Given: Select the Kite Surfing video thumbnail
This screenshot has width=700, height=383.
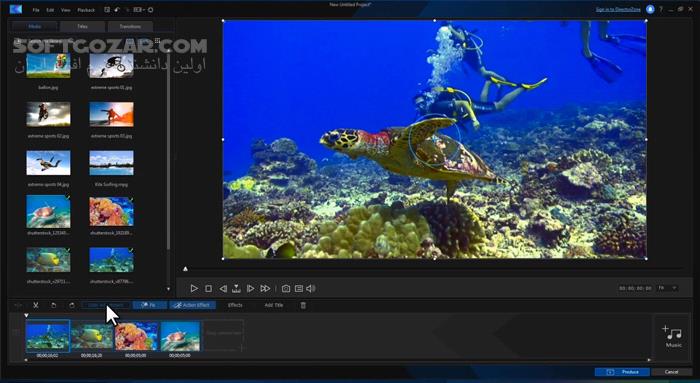Looking at the screenshot, I should 111,163.
